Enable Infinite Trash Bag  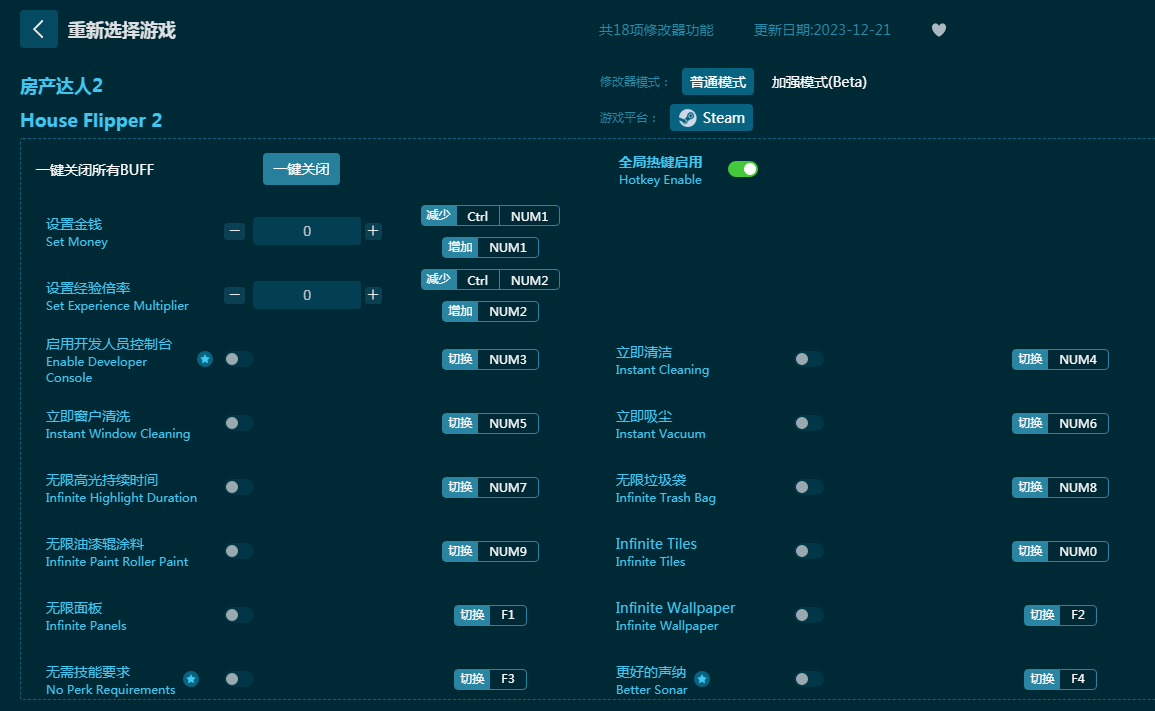809,487
